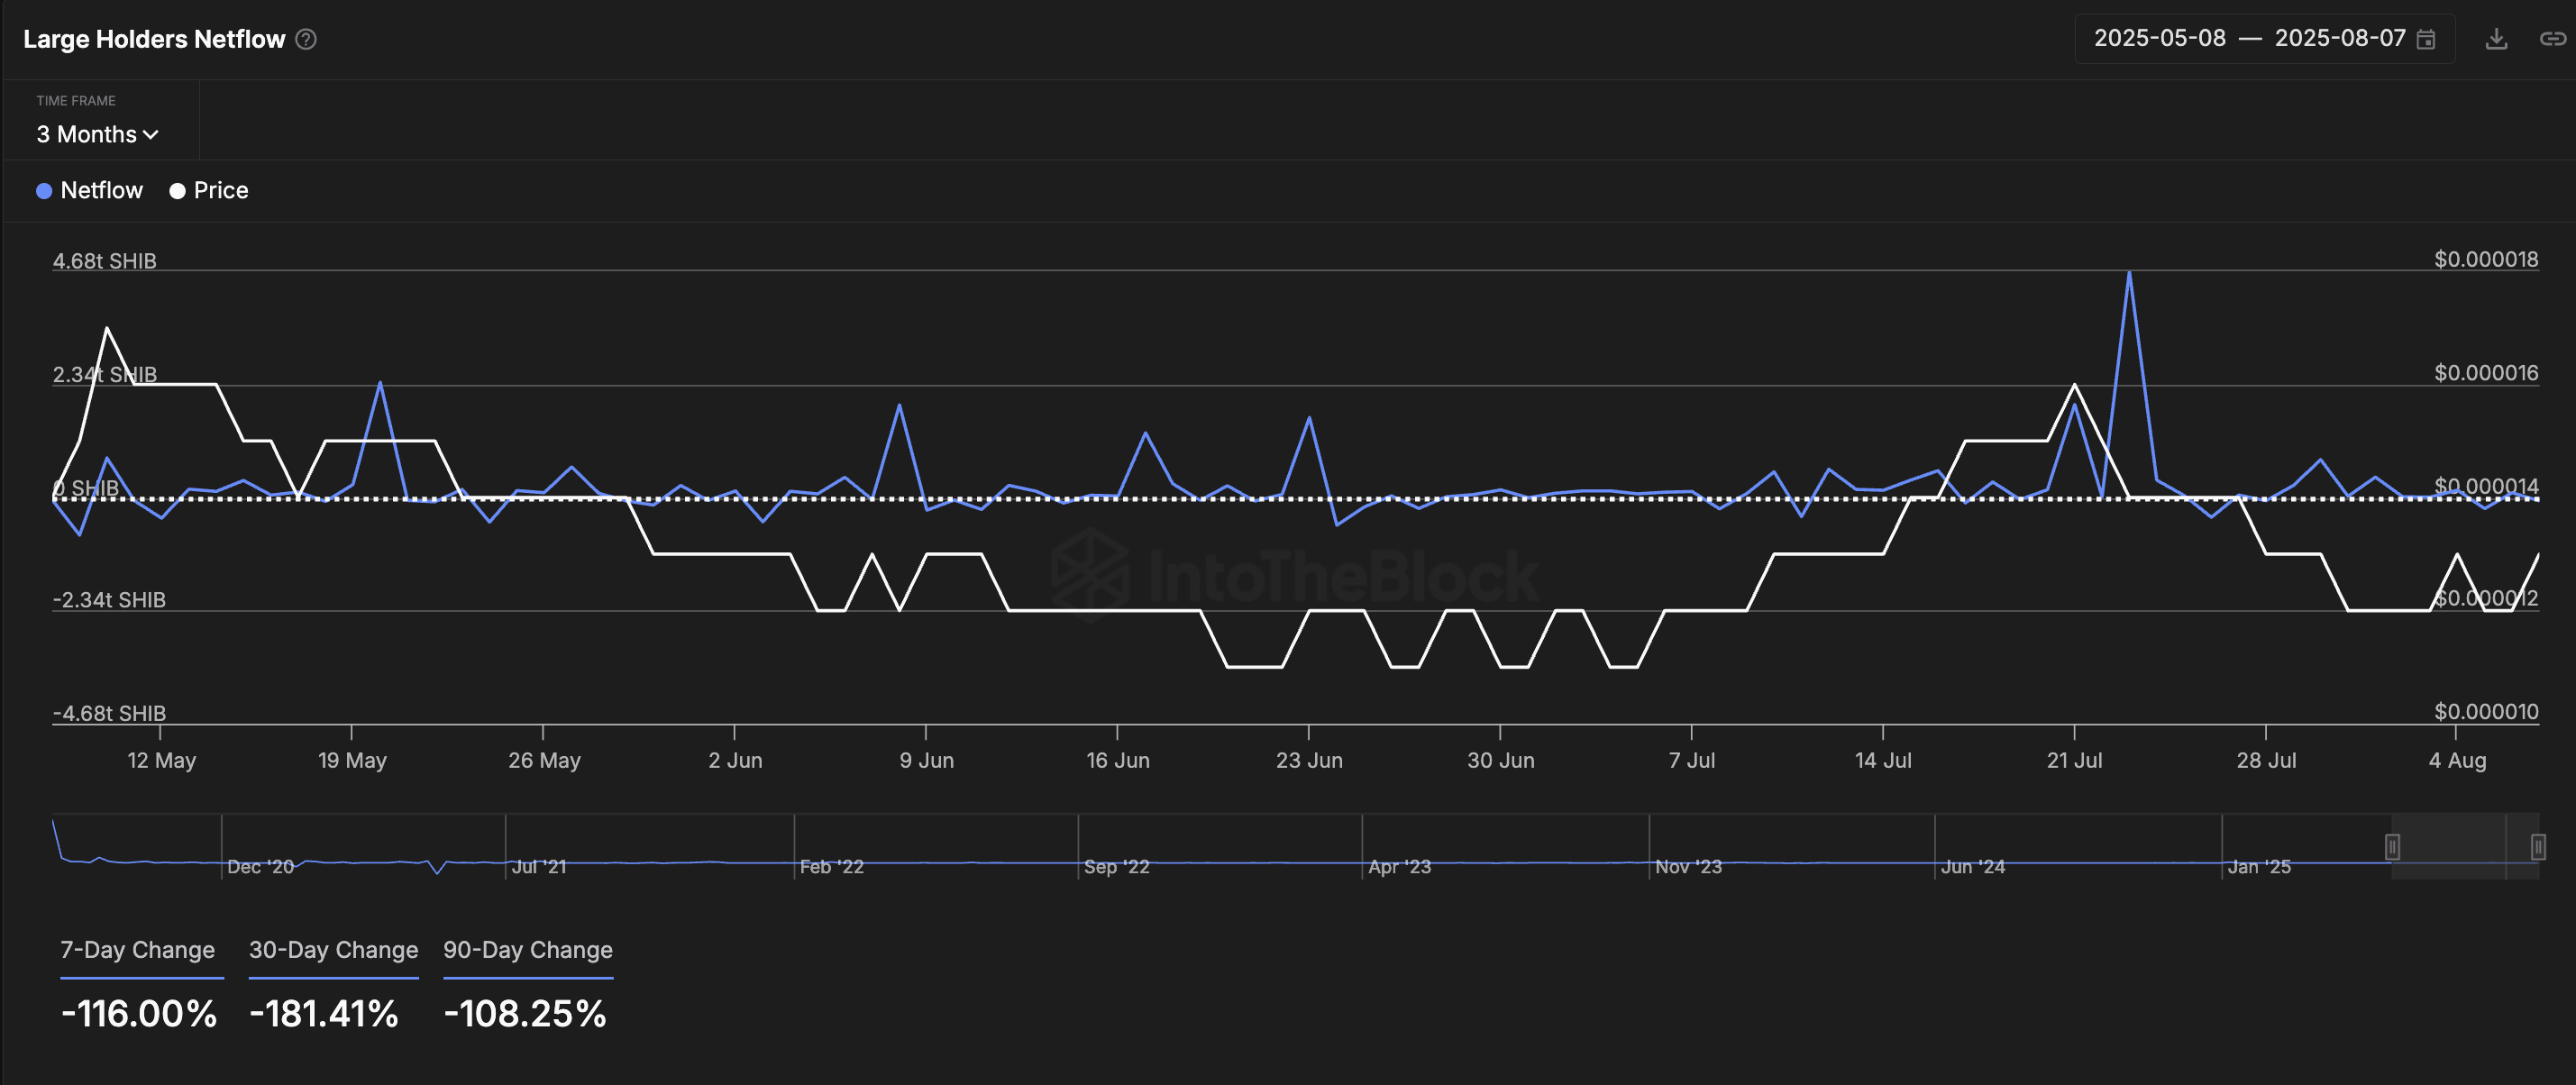Open the calendar icon in date range
Screen dimensions: 2576x1085
tap(2426, 39)
